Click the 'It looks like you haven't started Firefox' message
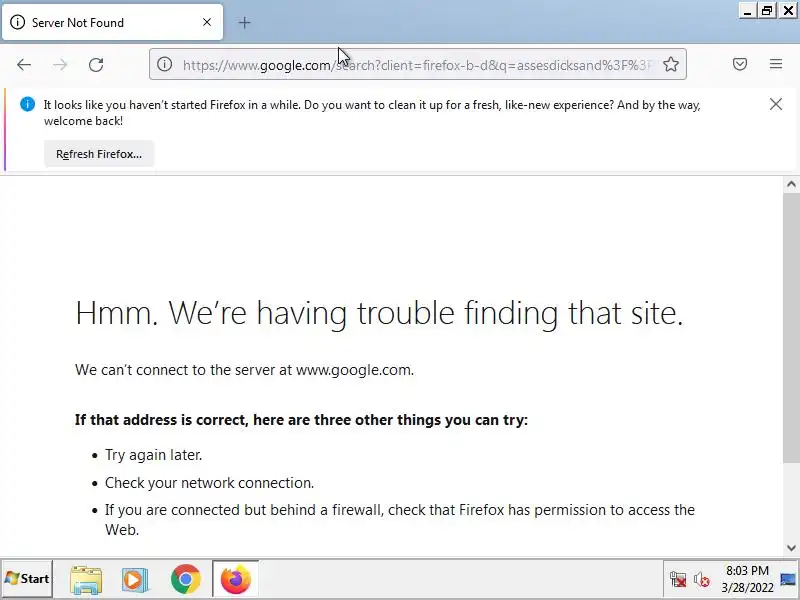Image resolution: width=800 pixels, height=600 pixels. pos(372,113)
